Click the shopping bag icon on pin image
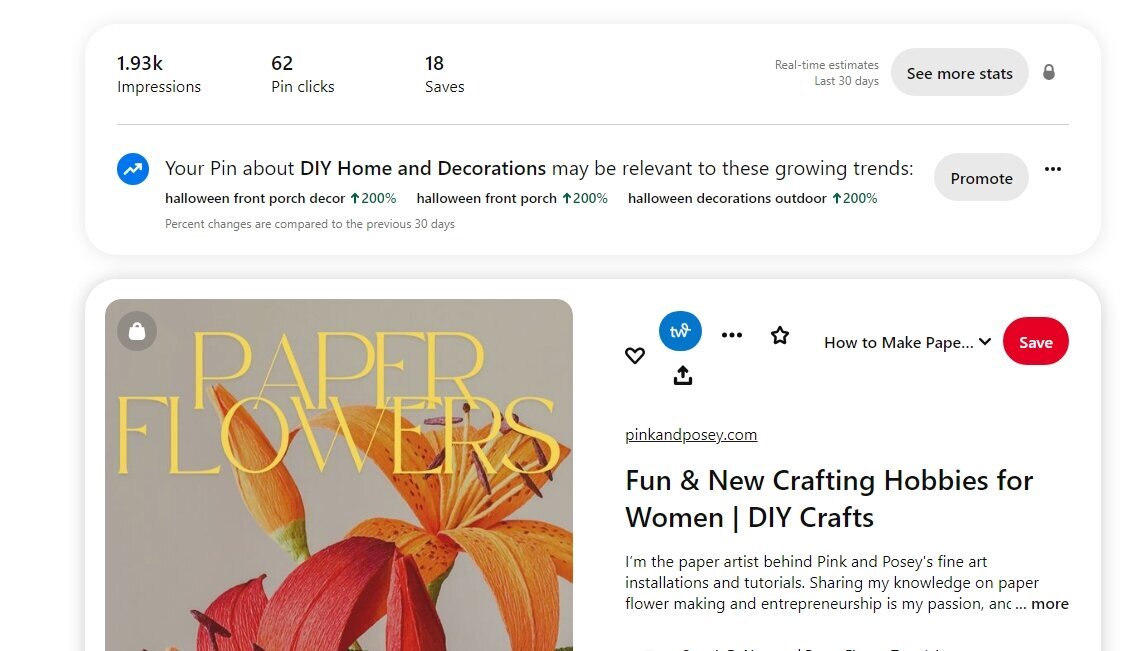The height and width of the screenshot is (651, 1136). (137, 332)
